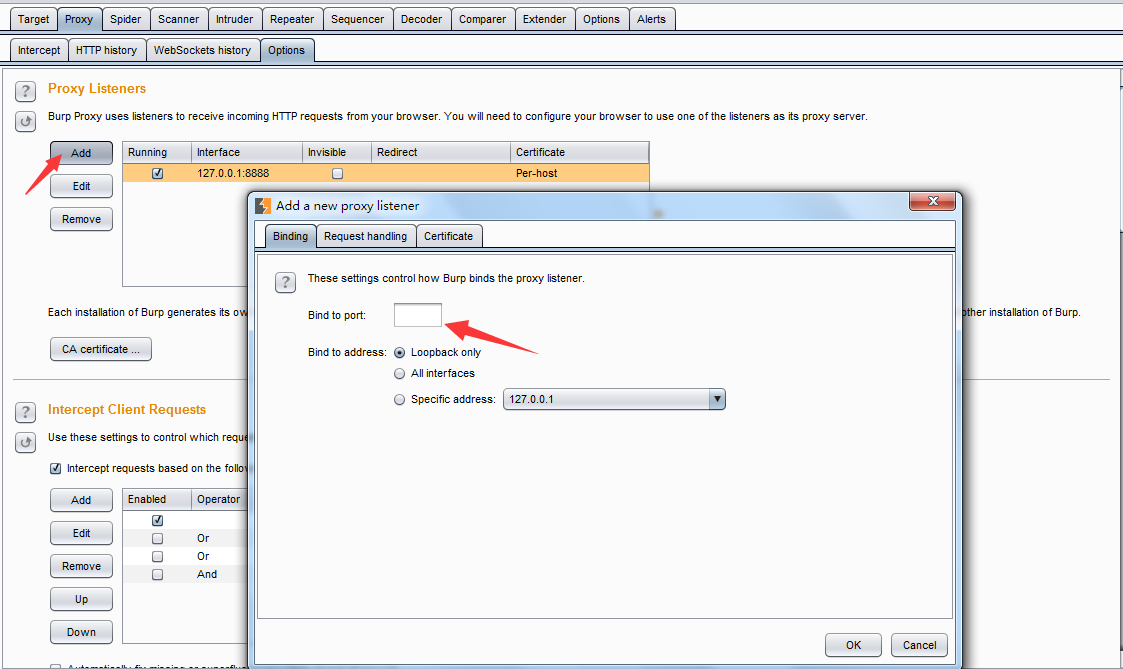Image resolution: width=1123 pixels, height=669 pixels.
Task: Click Add button for intercept rules
Action: [x=81, y=500]
